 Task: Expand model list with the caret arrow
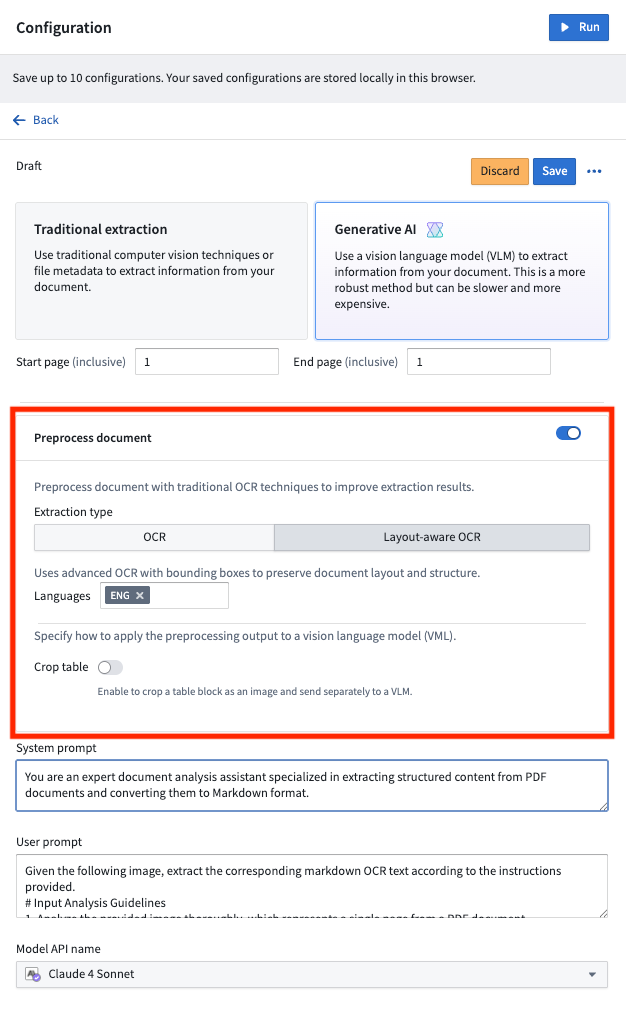[592, 974]
